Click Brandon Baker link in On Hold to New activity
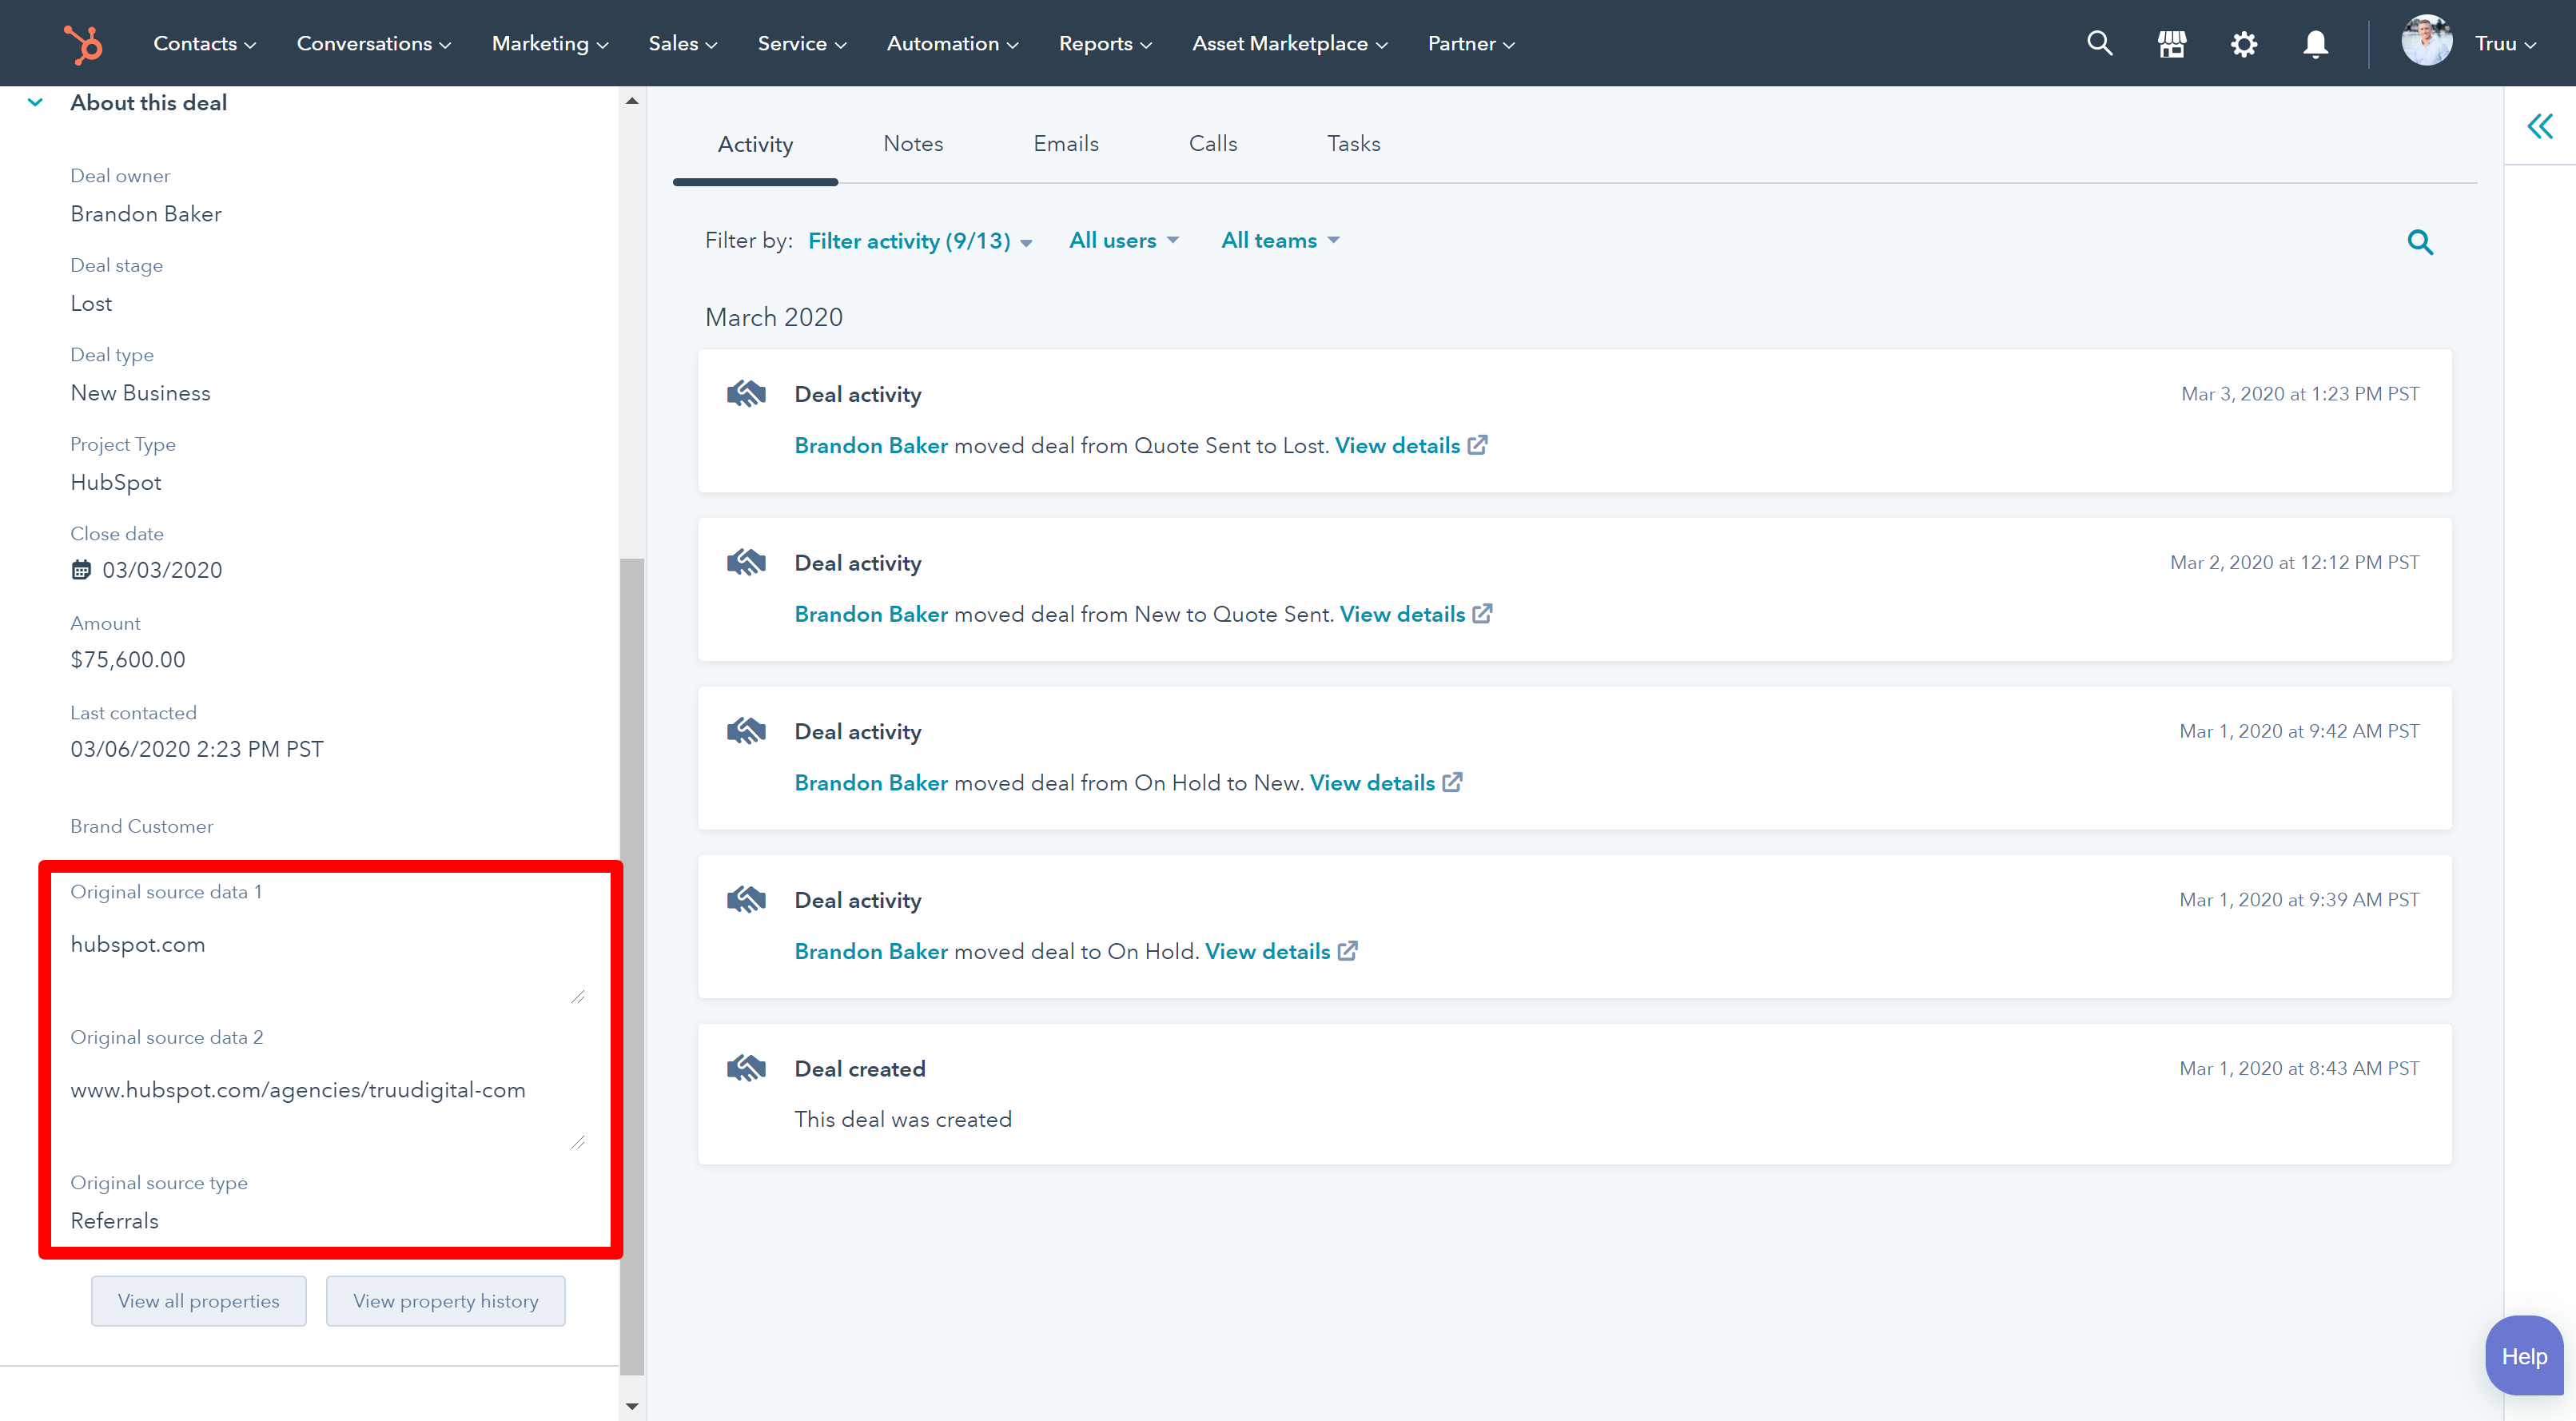The height and width of the screenshot is (1421, 2576). tap(871, 783)
